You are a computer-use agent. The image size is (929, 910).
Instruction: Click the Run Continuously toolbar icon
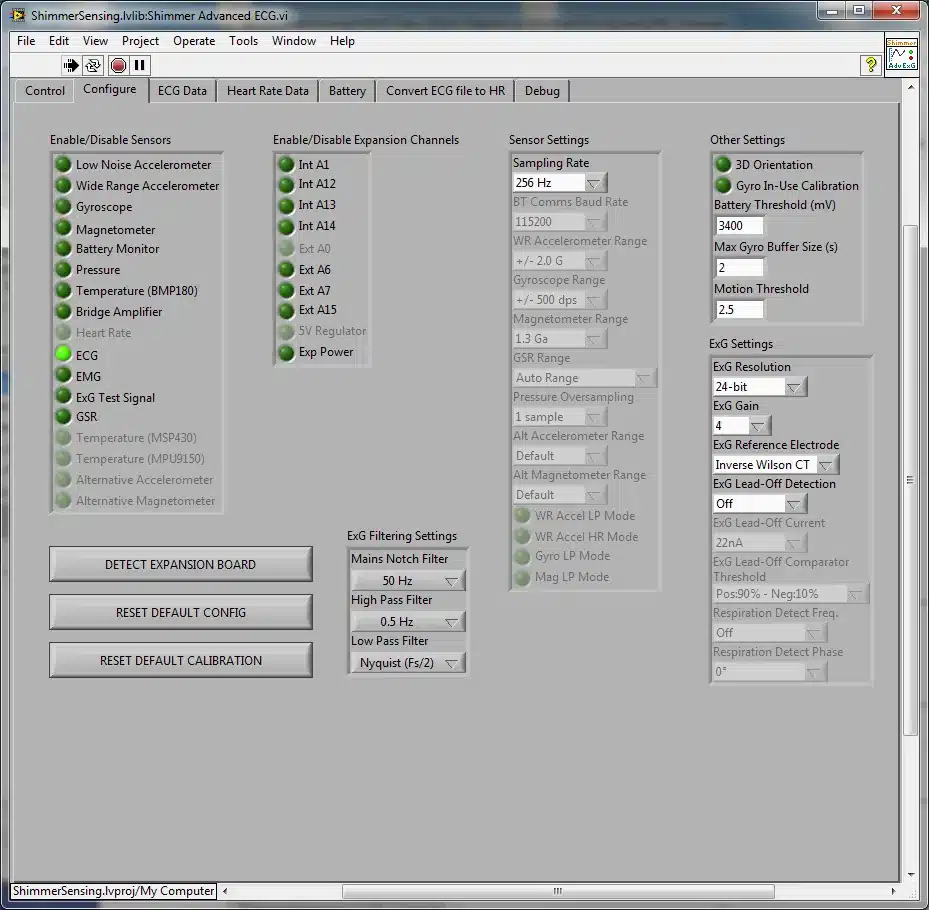(93, 65)
